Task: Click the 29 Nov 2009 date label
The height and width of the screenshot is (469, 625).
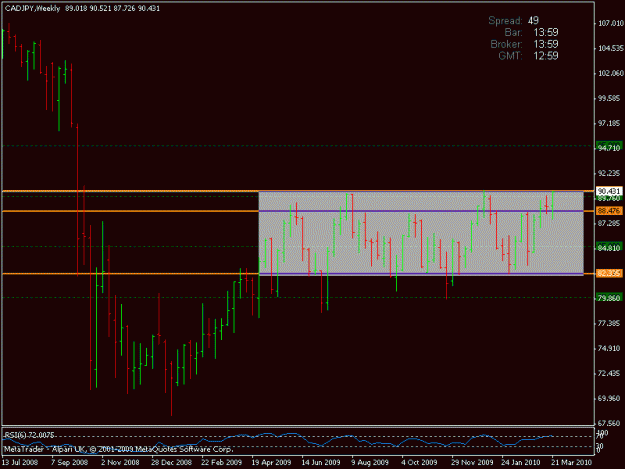Action: pyautogui.click(x=472, y=462)
